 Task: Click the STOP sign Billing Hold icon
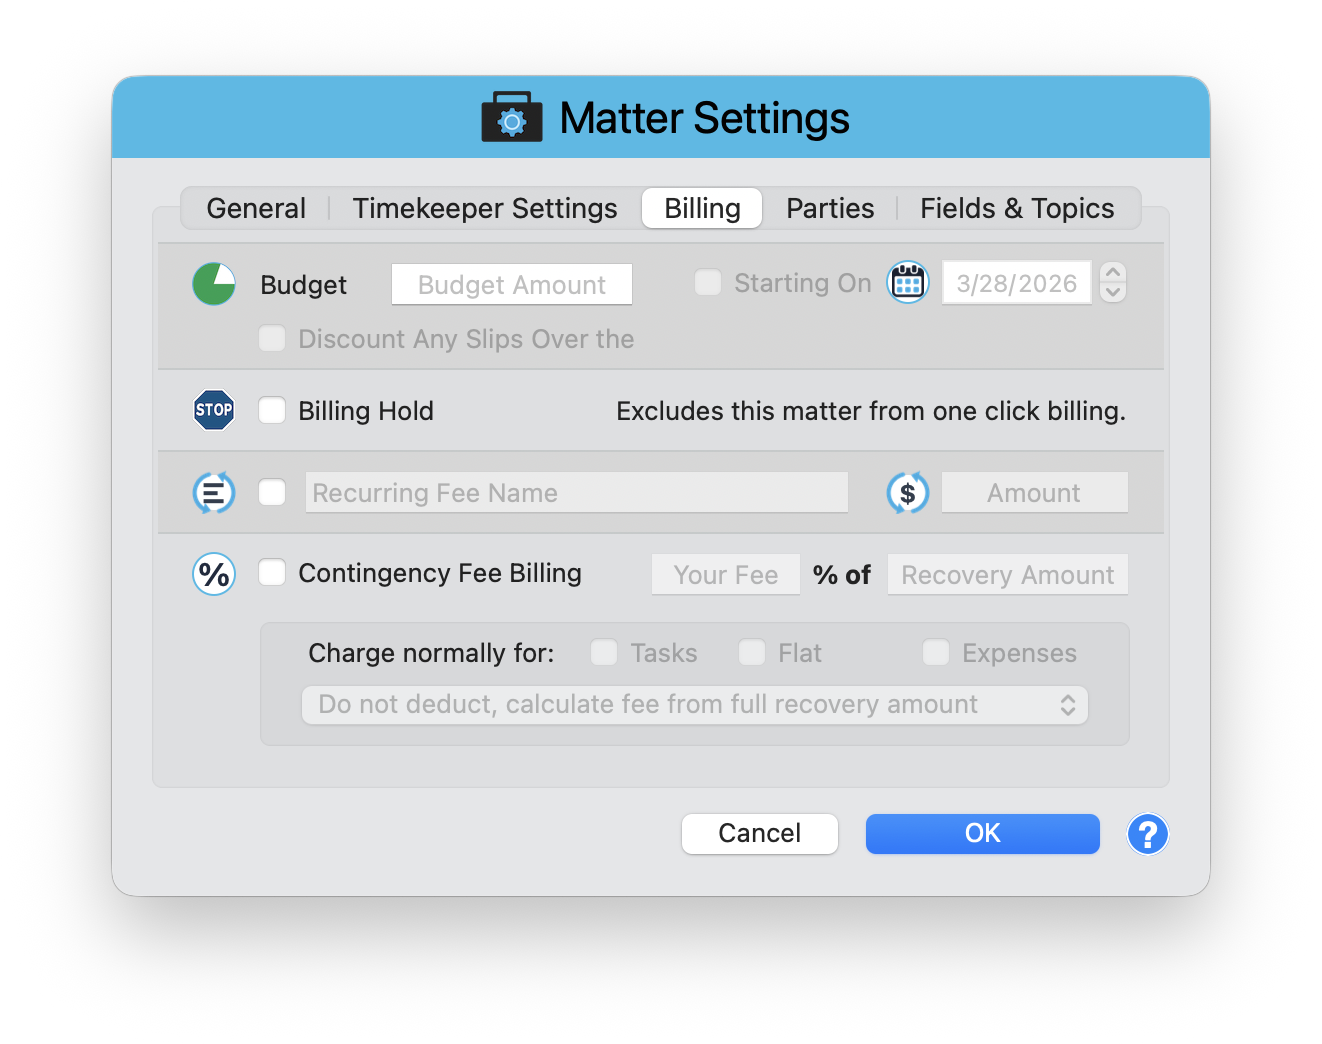click(x=213, y=410)
